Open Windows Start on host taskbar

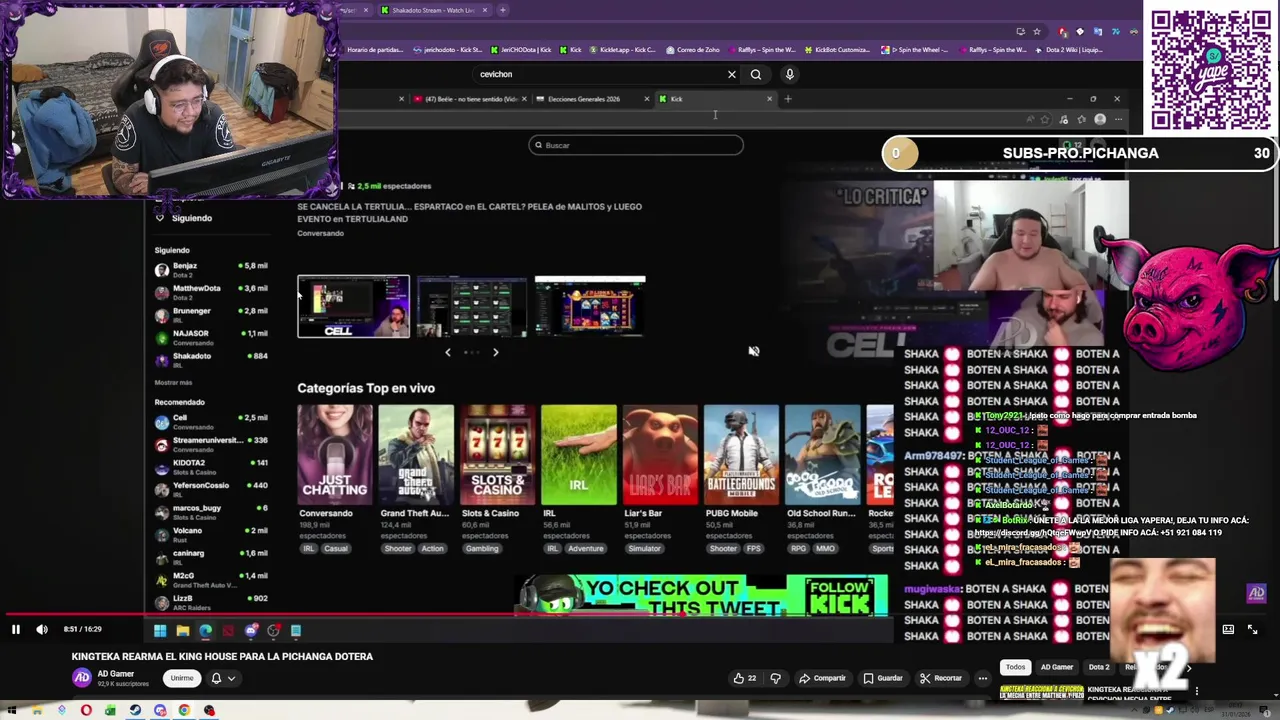coord(12,711)
